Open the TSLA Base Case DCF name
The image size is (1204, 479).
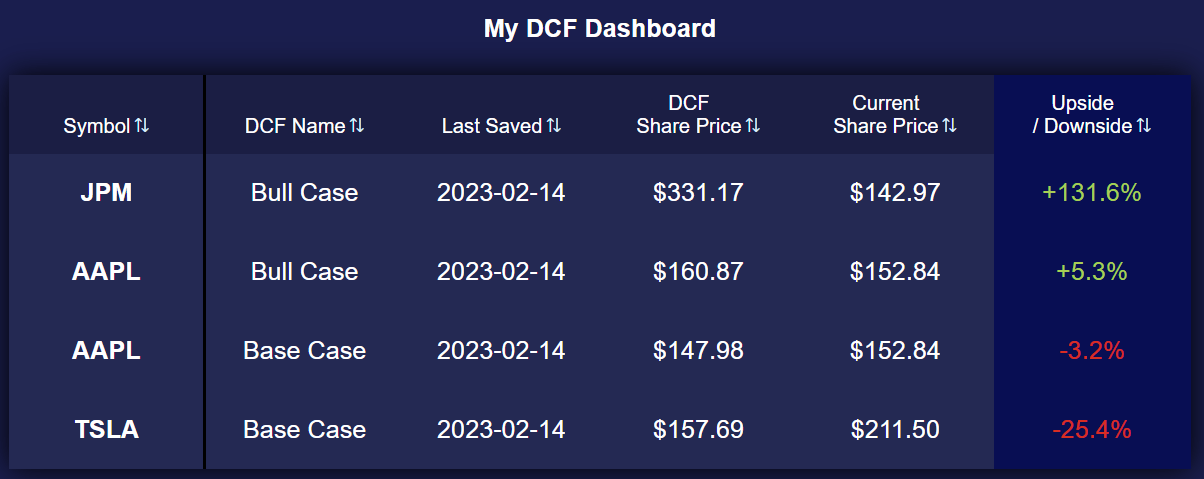pyautogui.click(x=304, y=430)
